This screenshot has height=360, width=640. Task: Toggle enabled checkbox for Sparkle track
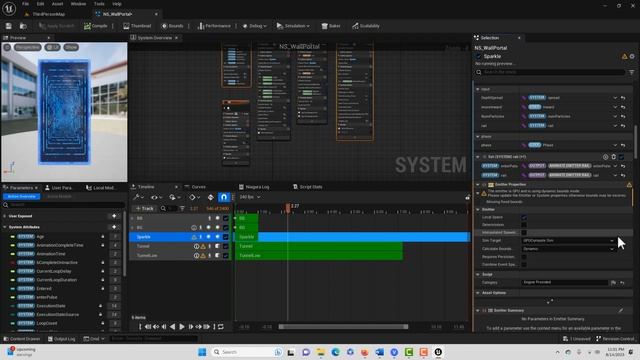click(x=226, y=237)
